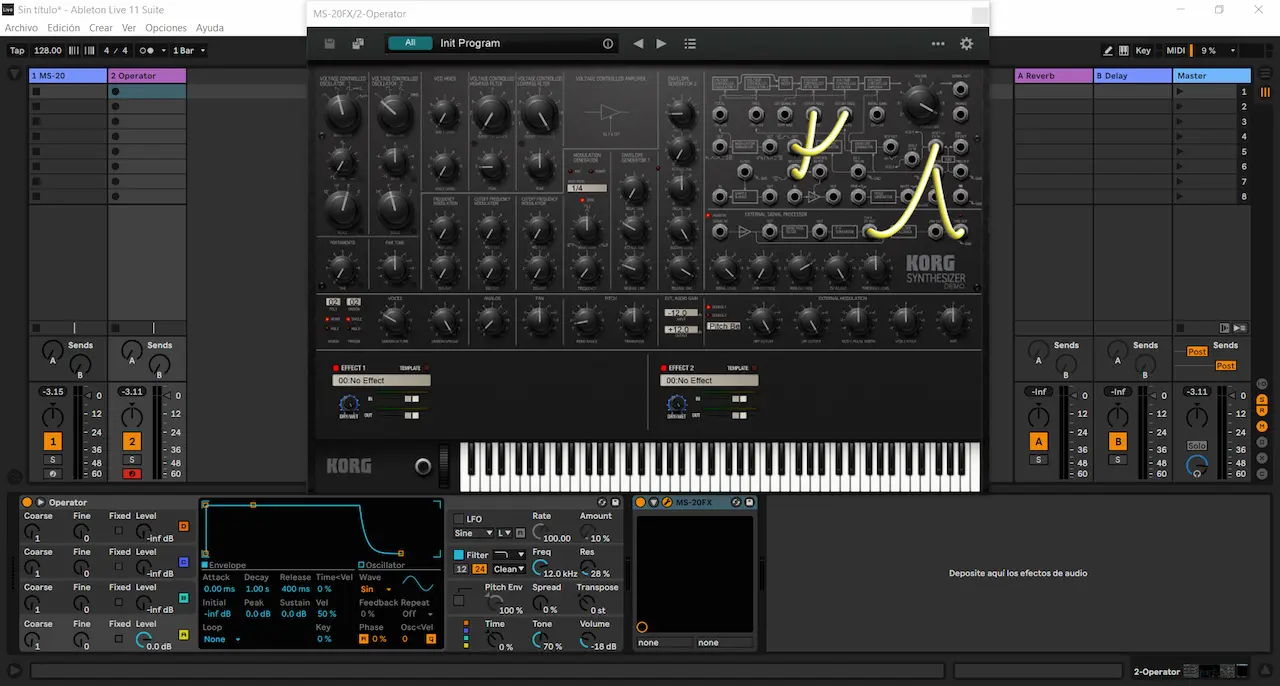Enable draw mode pencil in Ableton
The image size is (1280, 686).
pyautogui.click(x=1108, y=50)
